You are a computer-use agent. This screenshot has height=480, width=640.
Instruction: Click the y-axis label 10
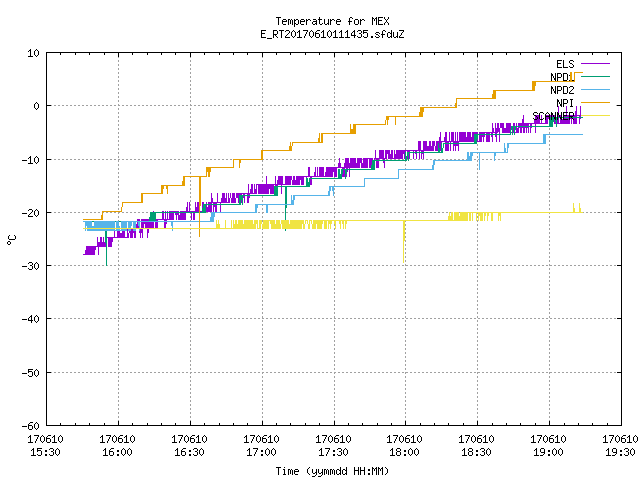tap(33, 53)
